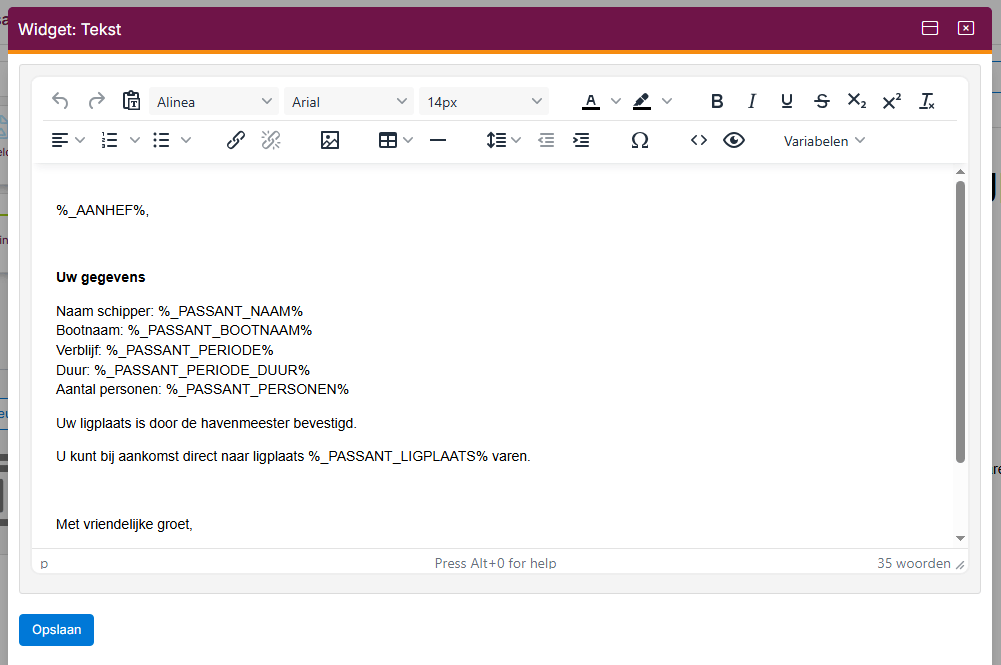Expand the bullet list style chevron
The image size is (1001, 665).
pyautogui.click(x=186, y=140)
